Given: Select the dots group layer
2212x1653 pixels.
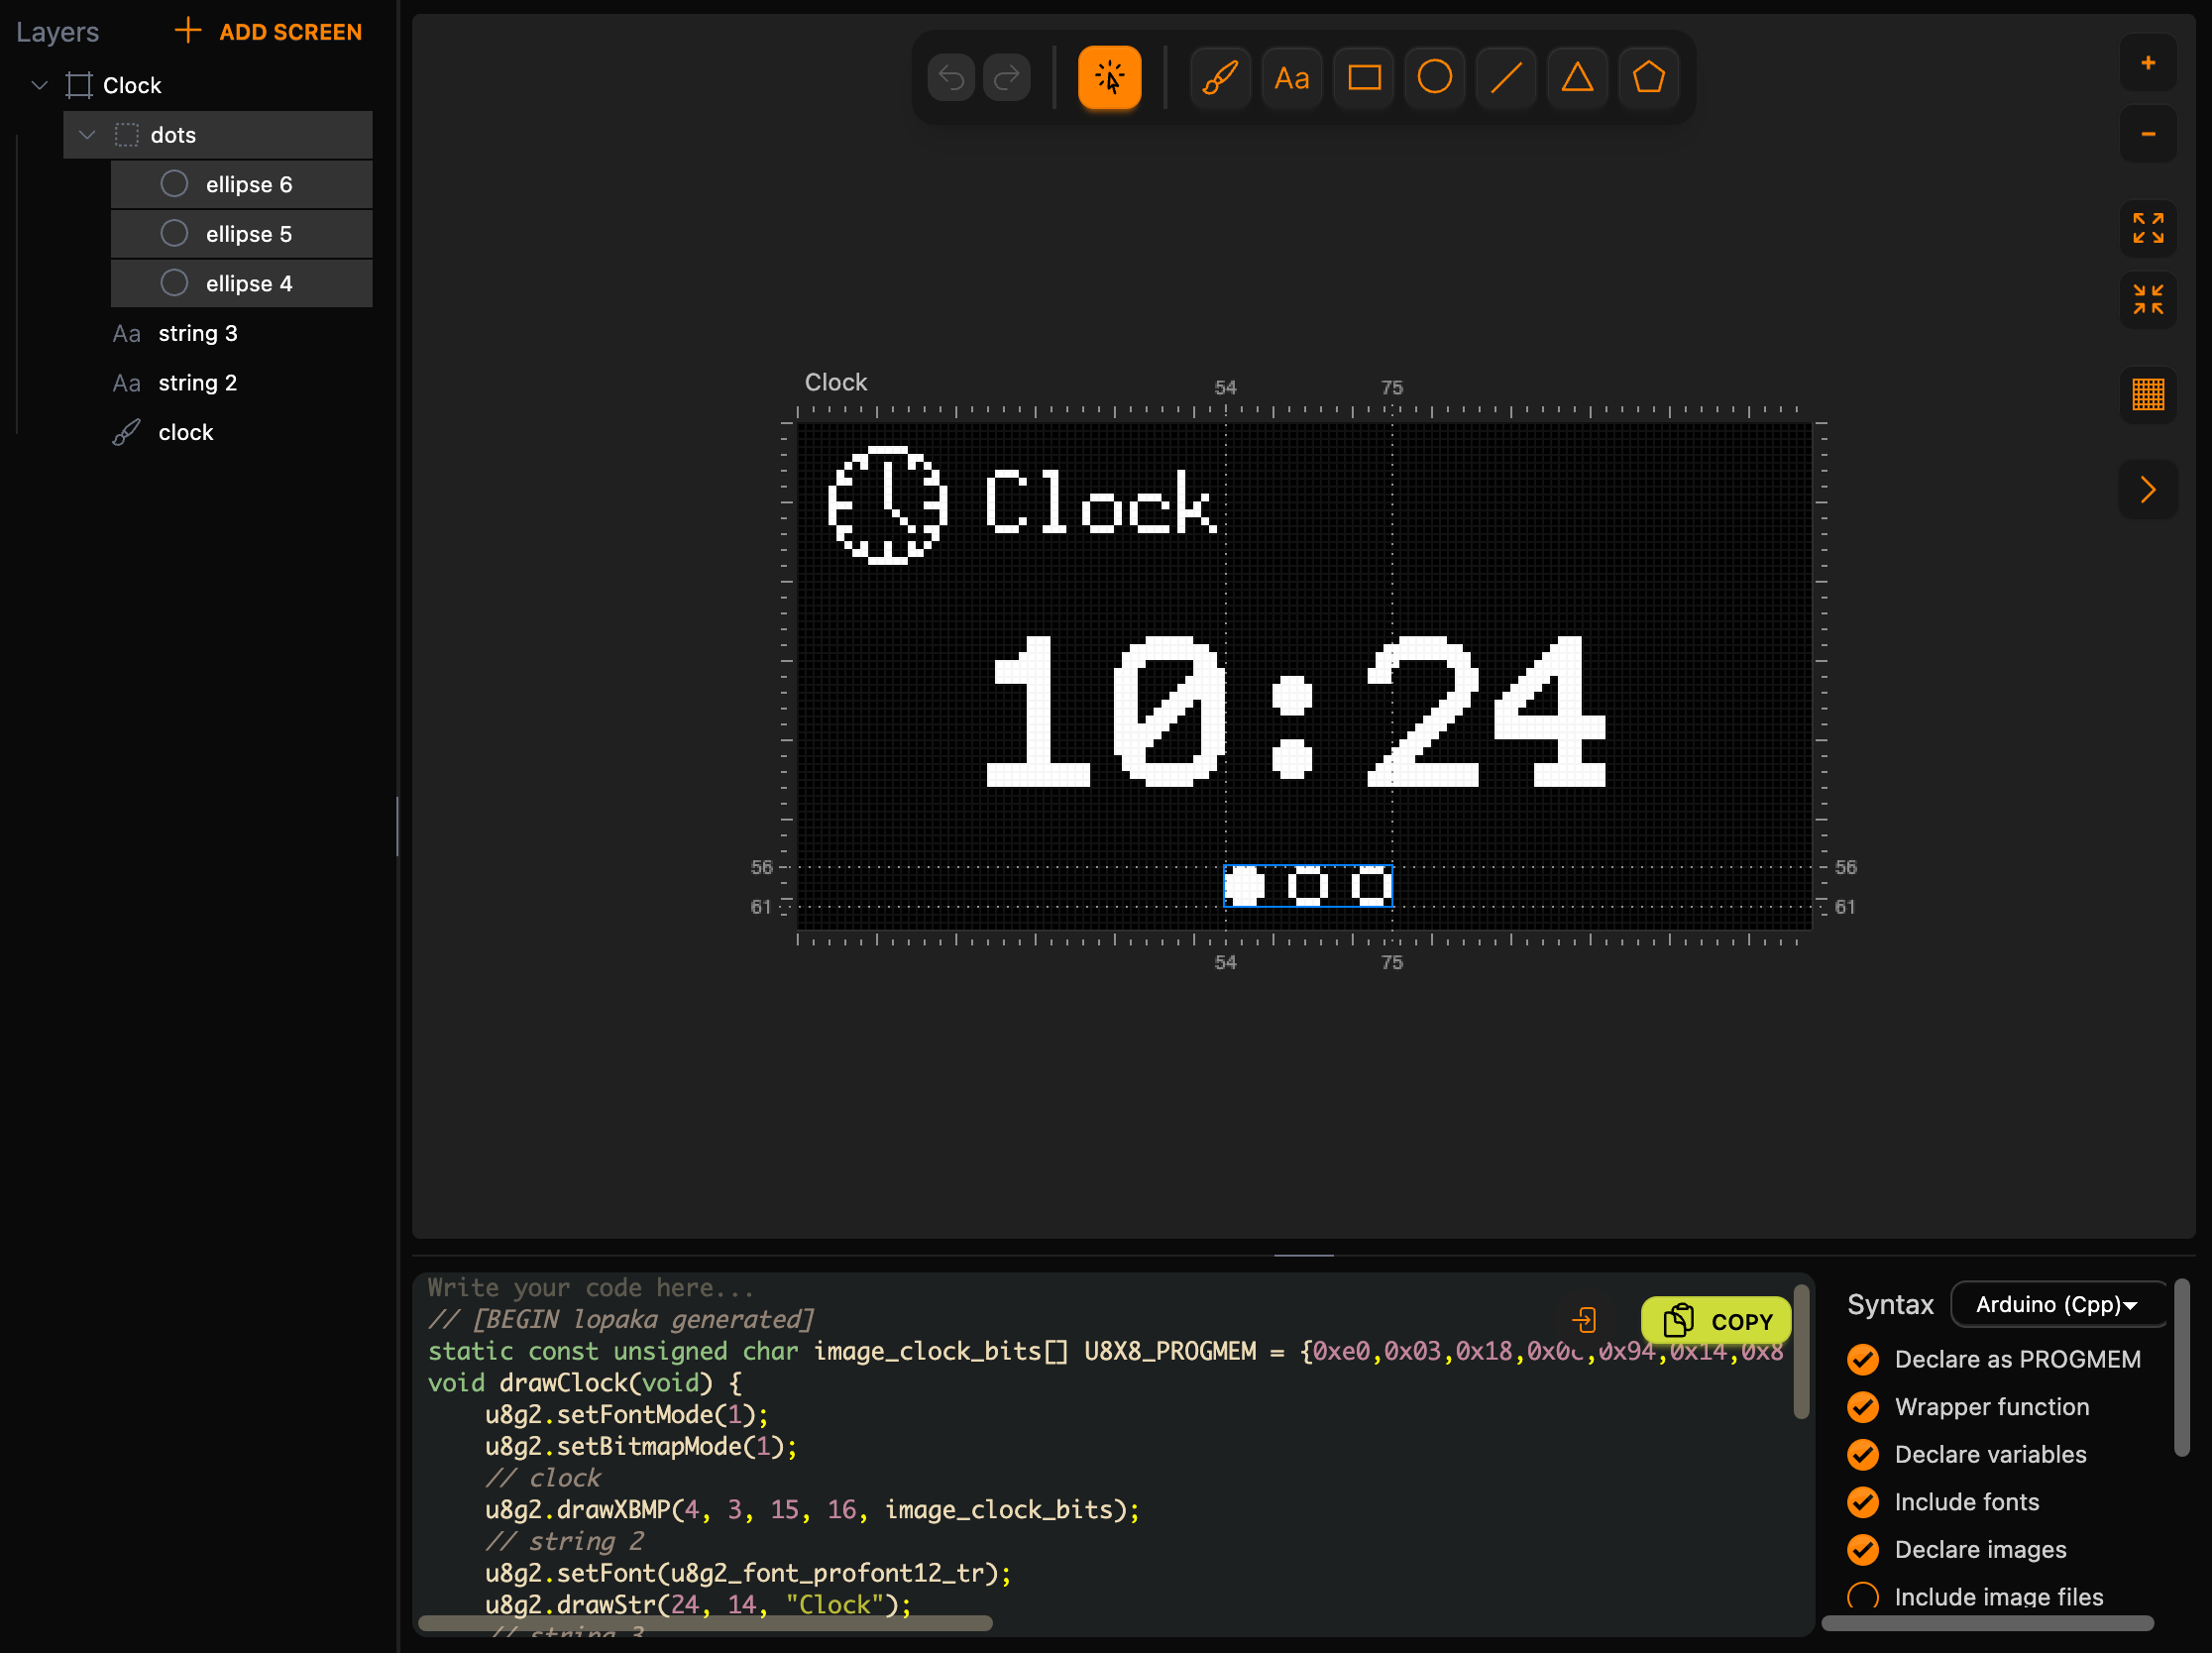Looking at the screenshot, I should coord(218,134).
